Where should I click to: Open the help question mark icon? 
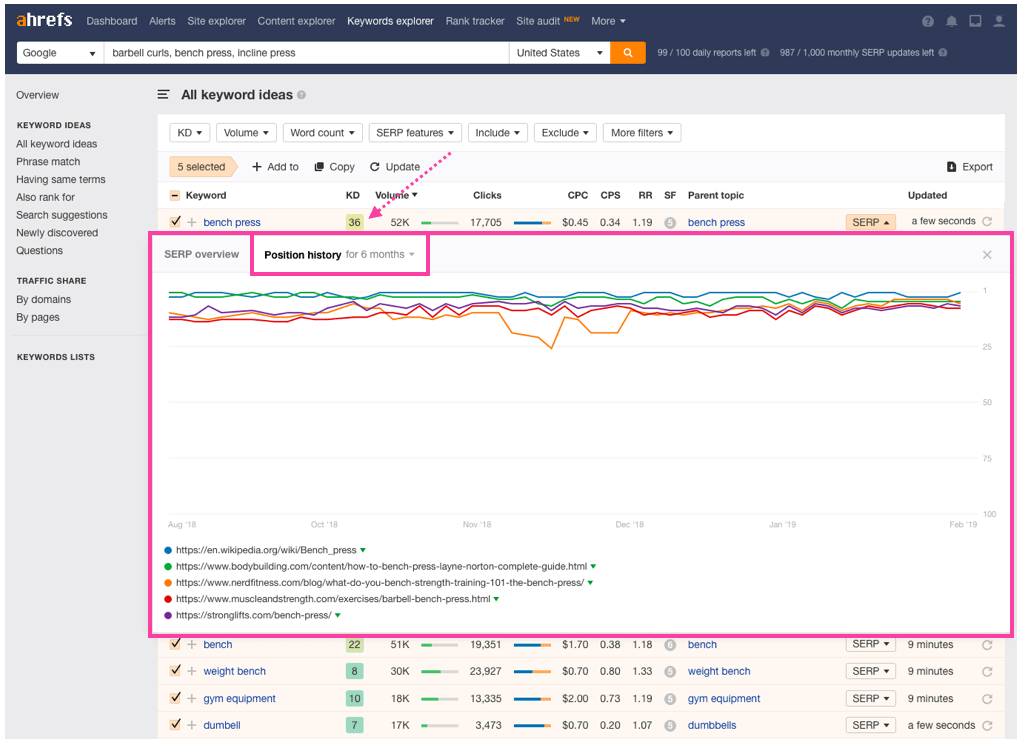[x=927, y=22]
